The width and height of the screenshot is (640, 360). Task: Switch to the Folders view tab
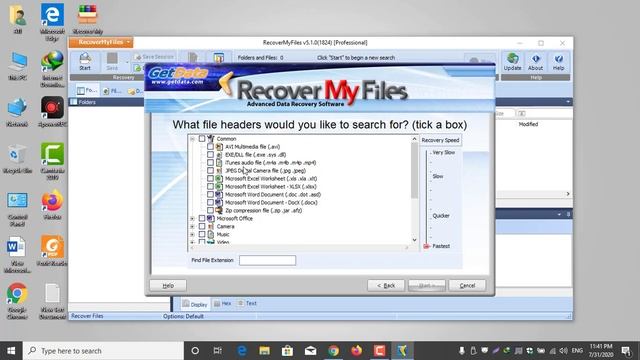click(87, 90)
